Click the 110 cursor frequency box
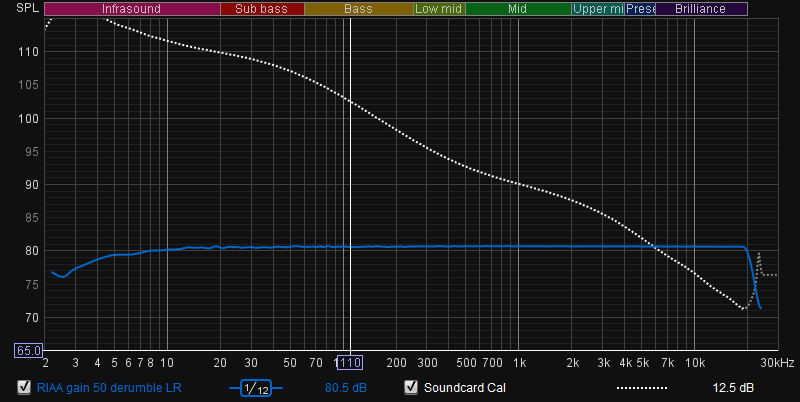Viewport: 800px width, 402px height. point(350,363)
